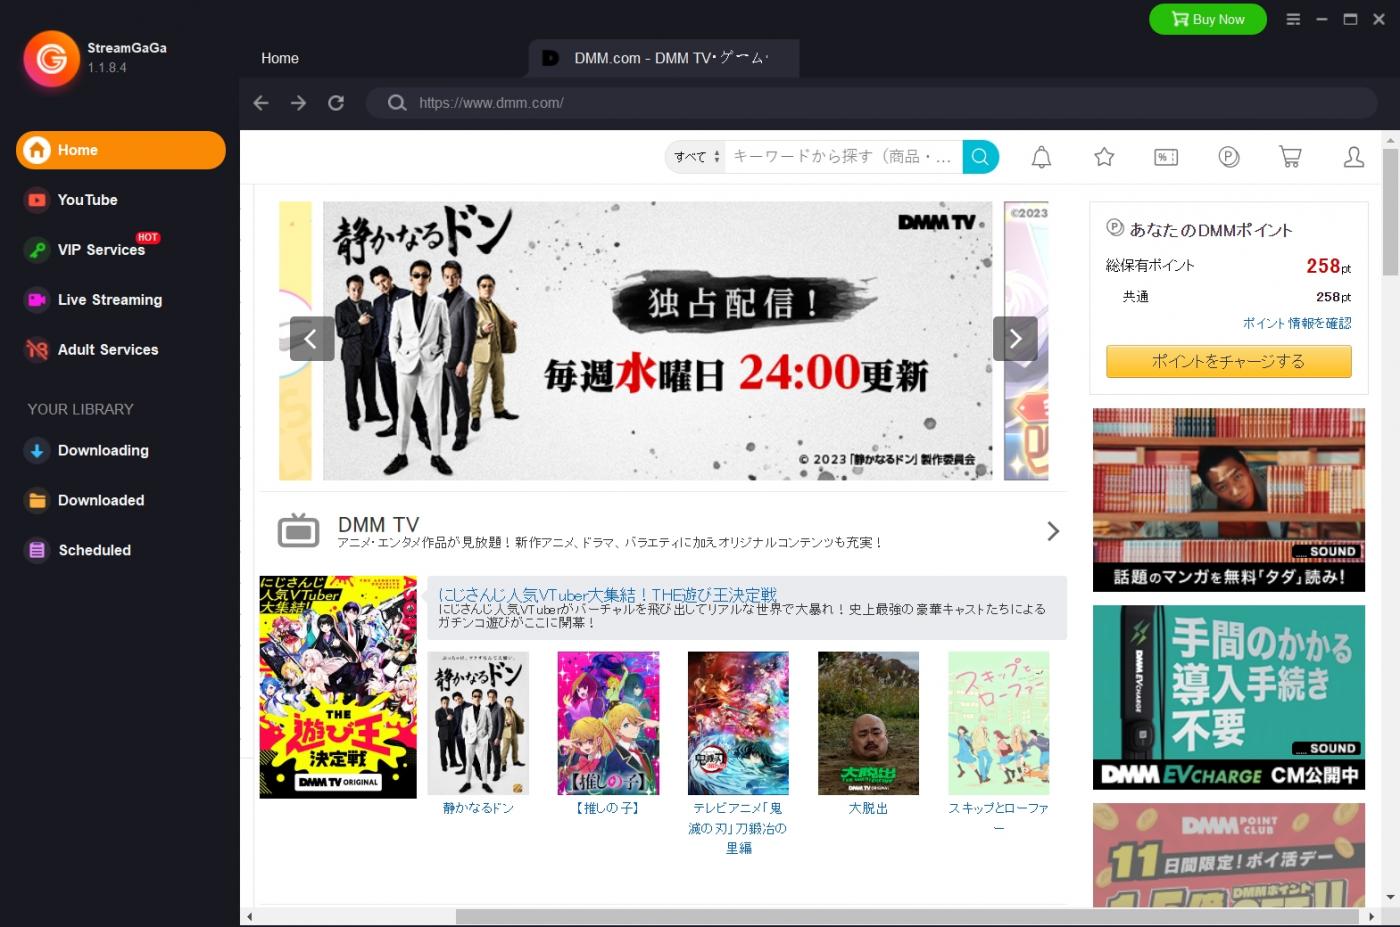Open the Live Streaming section
Image resolution: width=1400 pixels, height=927 pixels.
[x=110, y=299]
